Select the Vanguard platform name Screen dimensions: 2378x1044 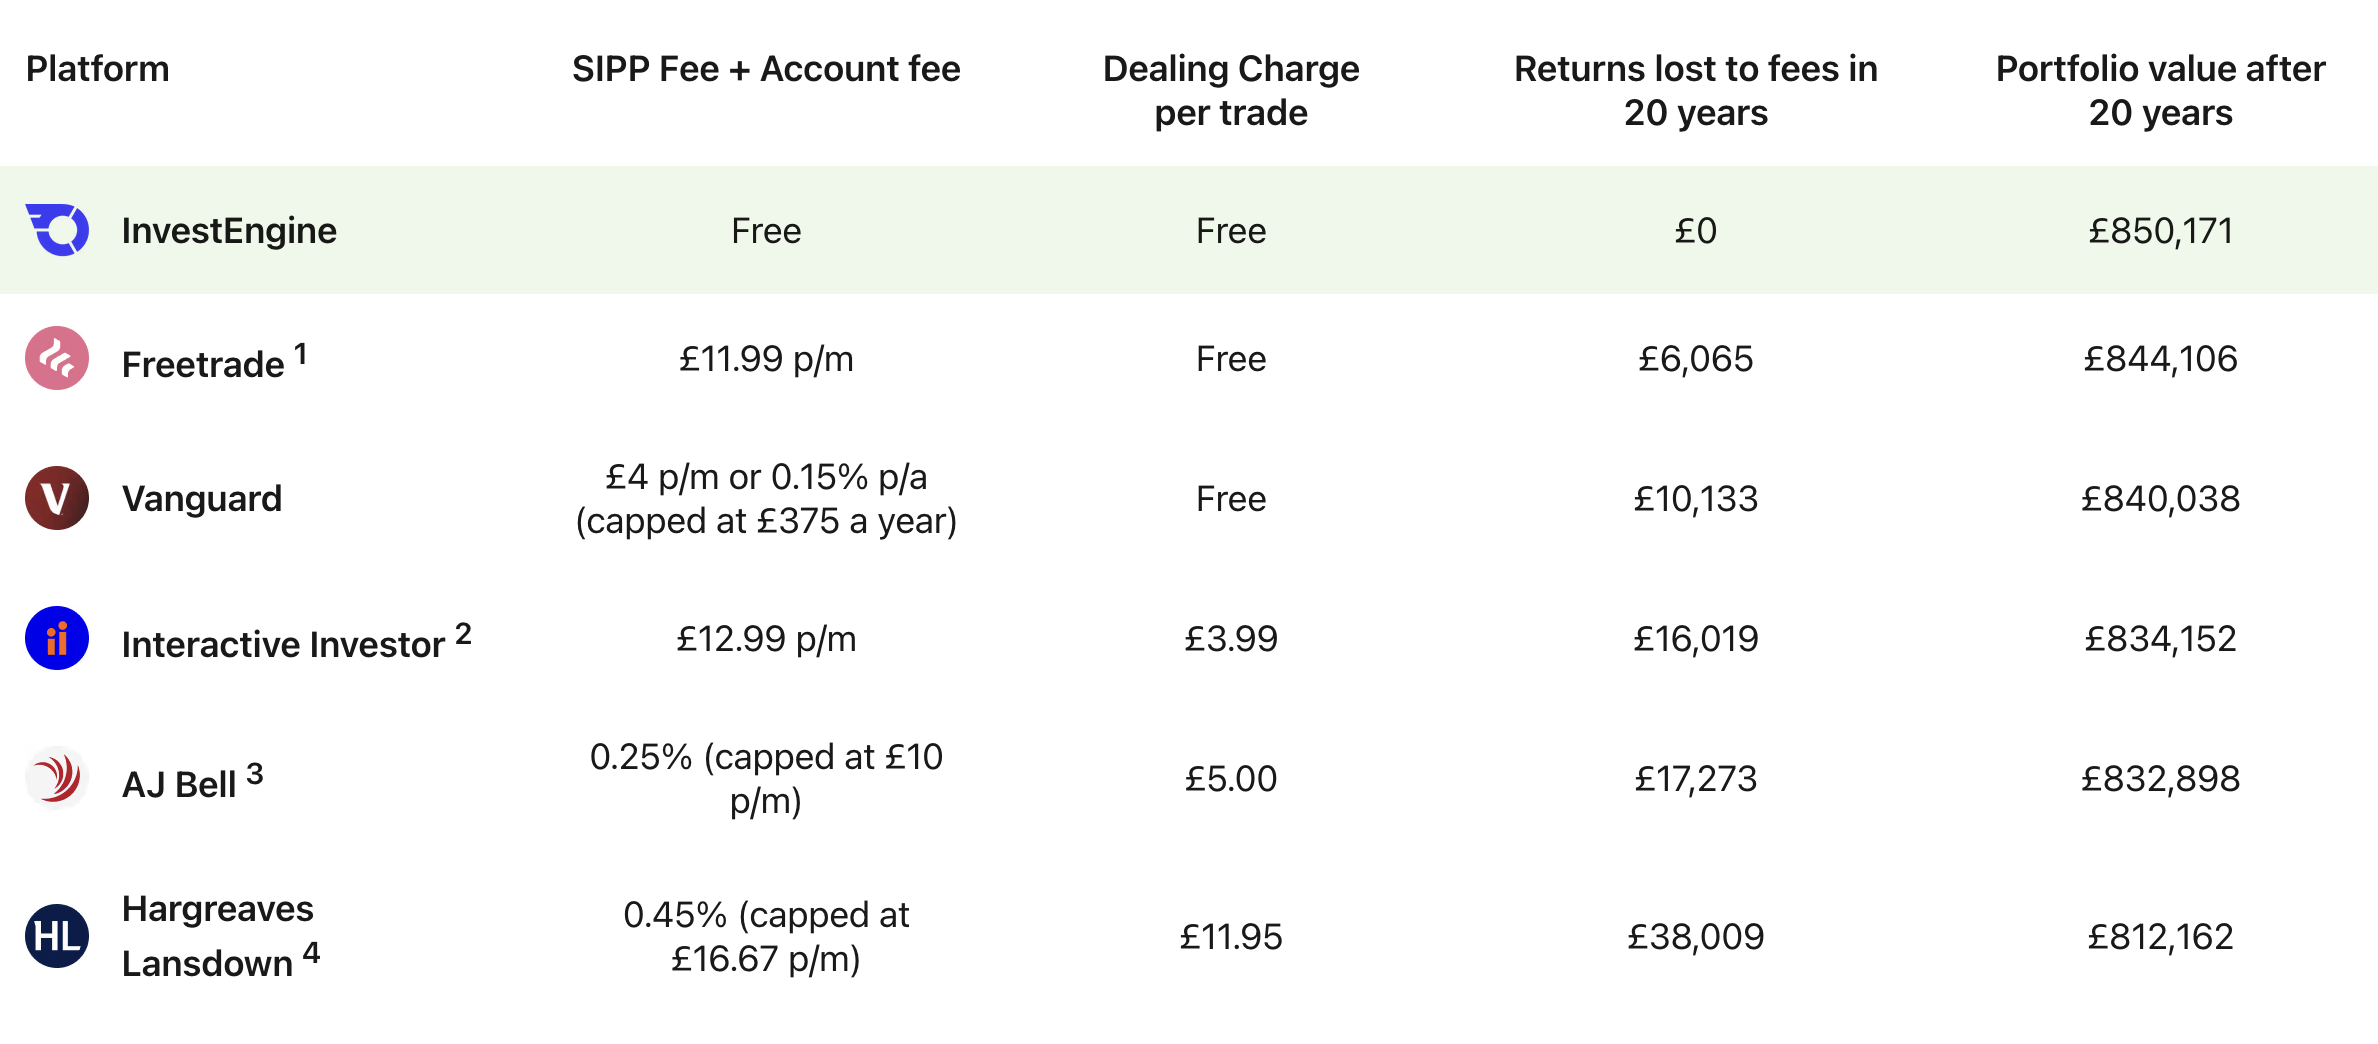coord(202,499)
